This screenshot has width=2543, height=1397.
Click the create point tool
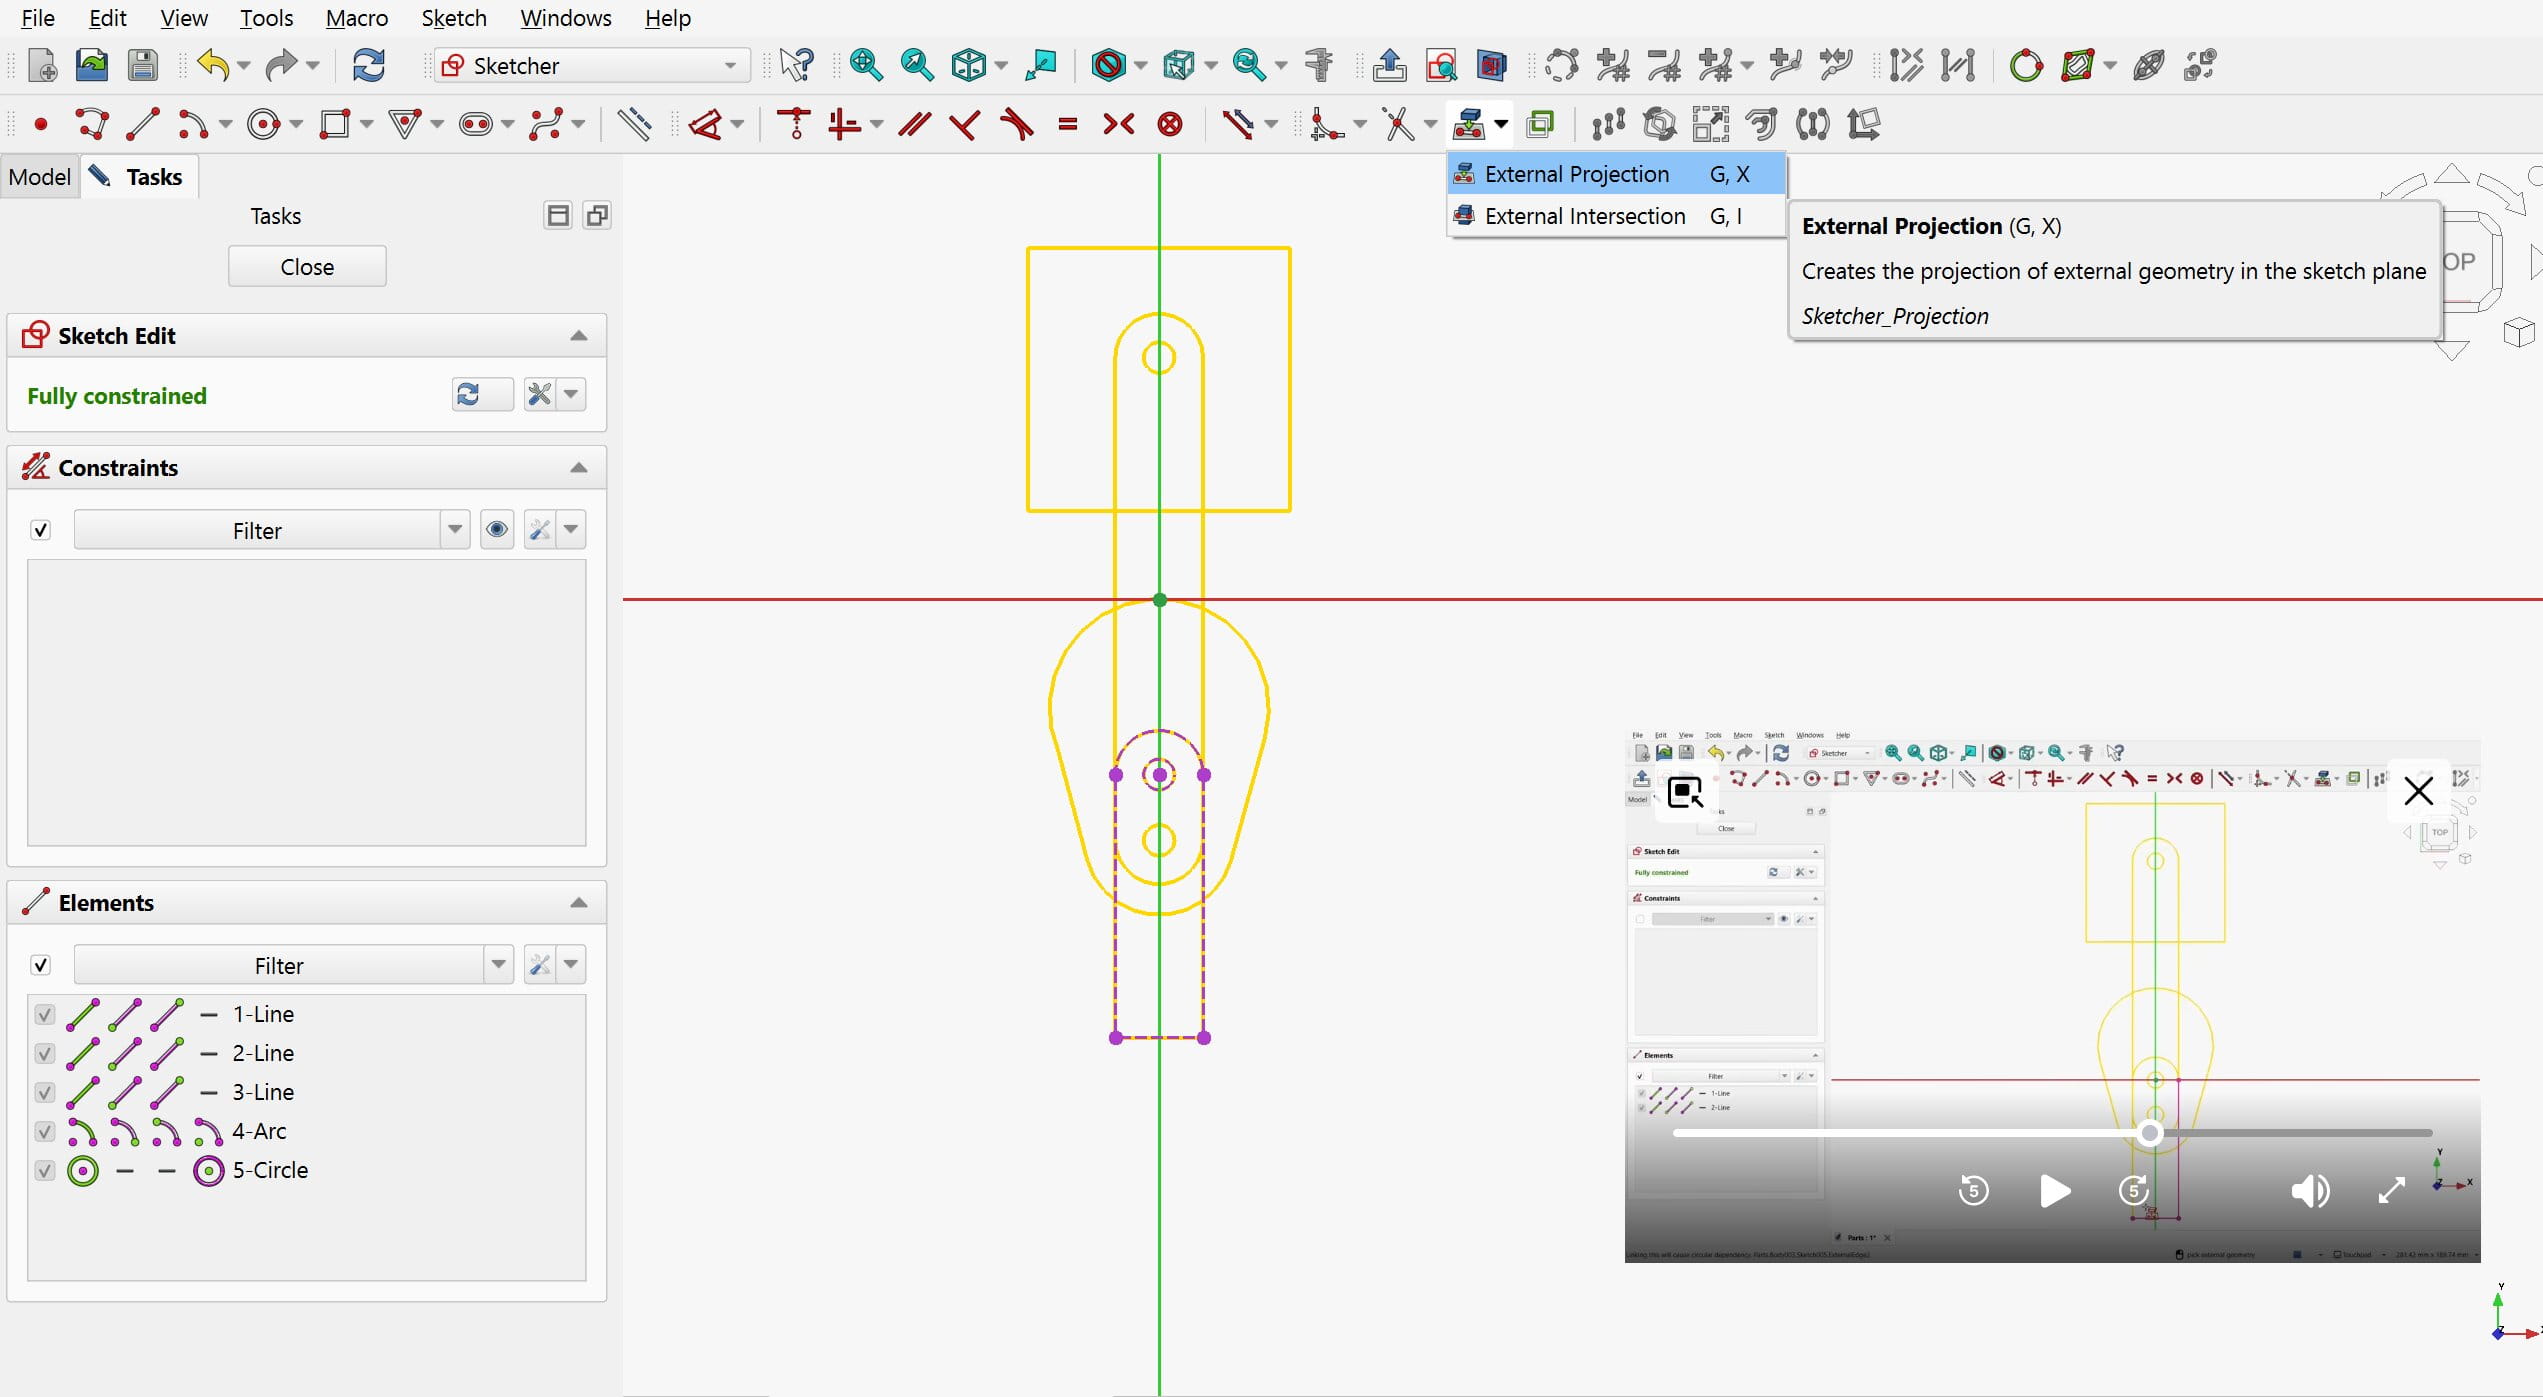click(41, 124)
